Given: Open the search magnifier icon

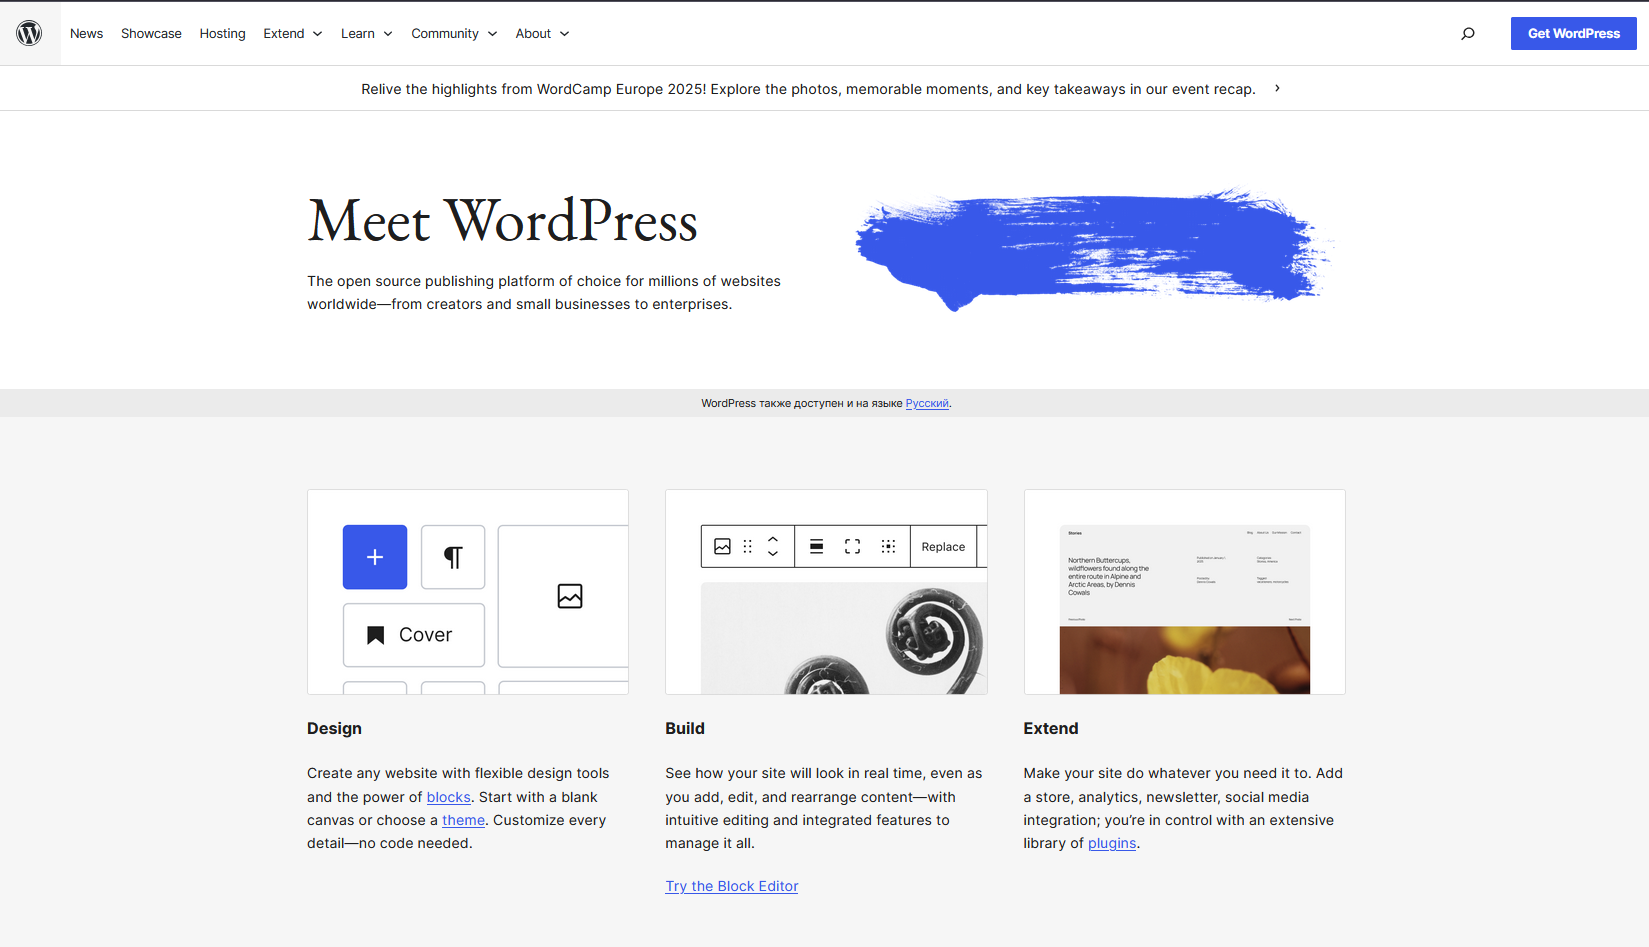Looking at the screenshot, I should tap(1468, 34).
